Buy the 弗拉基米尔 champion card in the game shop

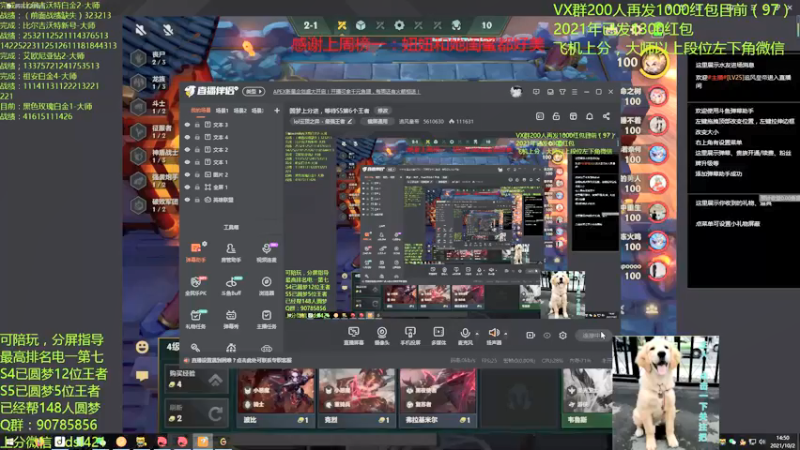[438, 398]
